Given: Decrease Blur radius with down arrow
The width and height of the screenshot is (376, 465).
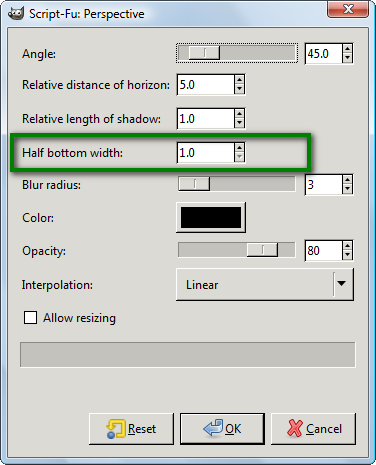Looking at the screenshot, I should 347,189.
